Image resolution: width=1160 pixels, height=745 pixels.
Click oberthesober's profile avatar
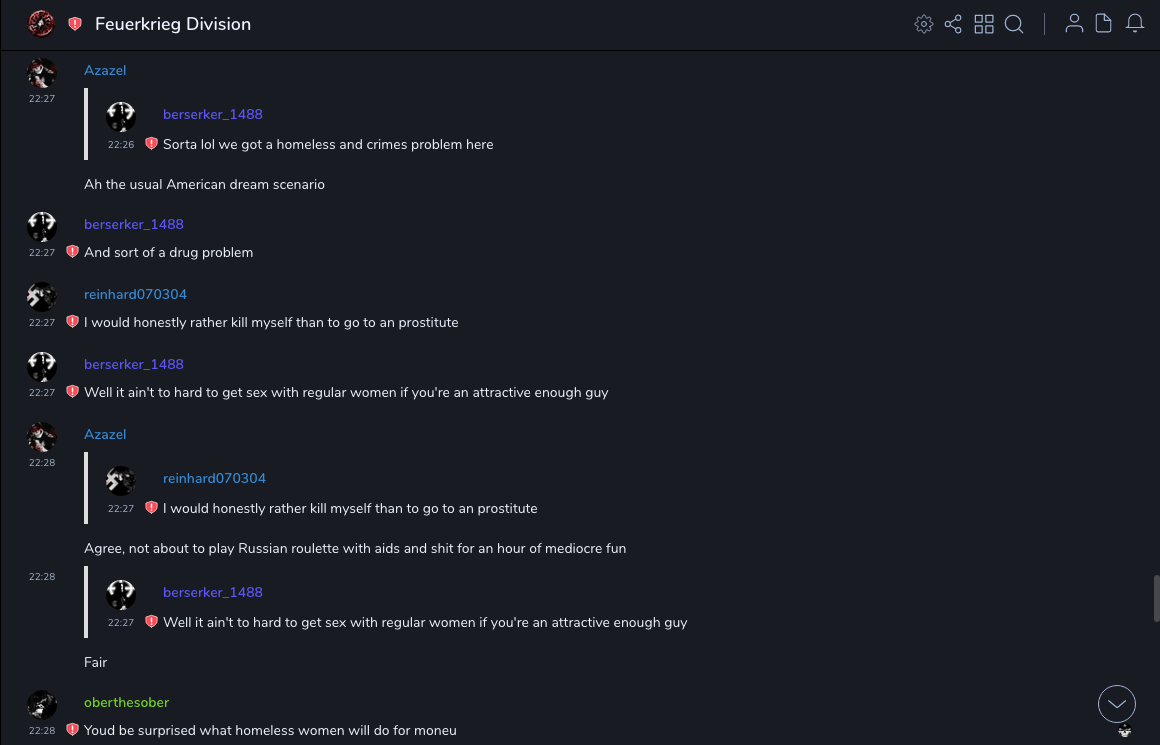point(42,705)
